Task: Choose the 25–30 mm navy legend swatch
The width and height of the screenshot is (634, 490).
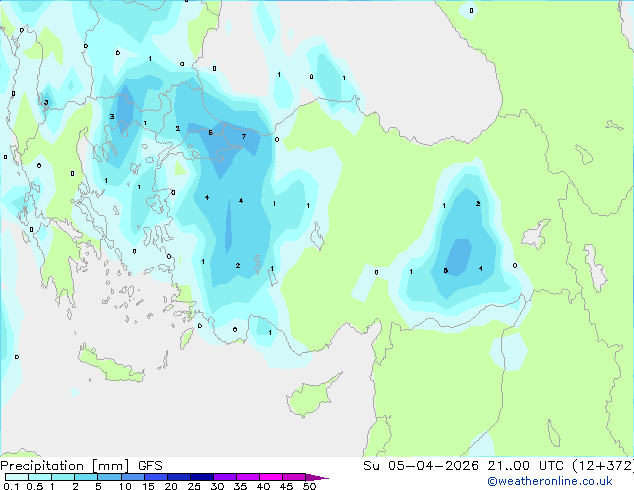Action: pos(201,477)
